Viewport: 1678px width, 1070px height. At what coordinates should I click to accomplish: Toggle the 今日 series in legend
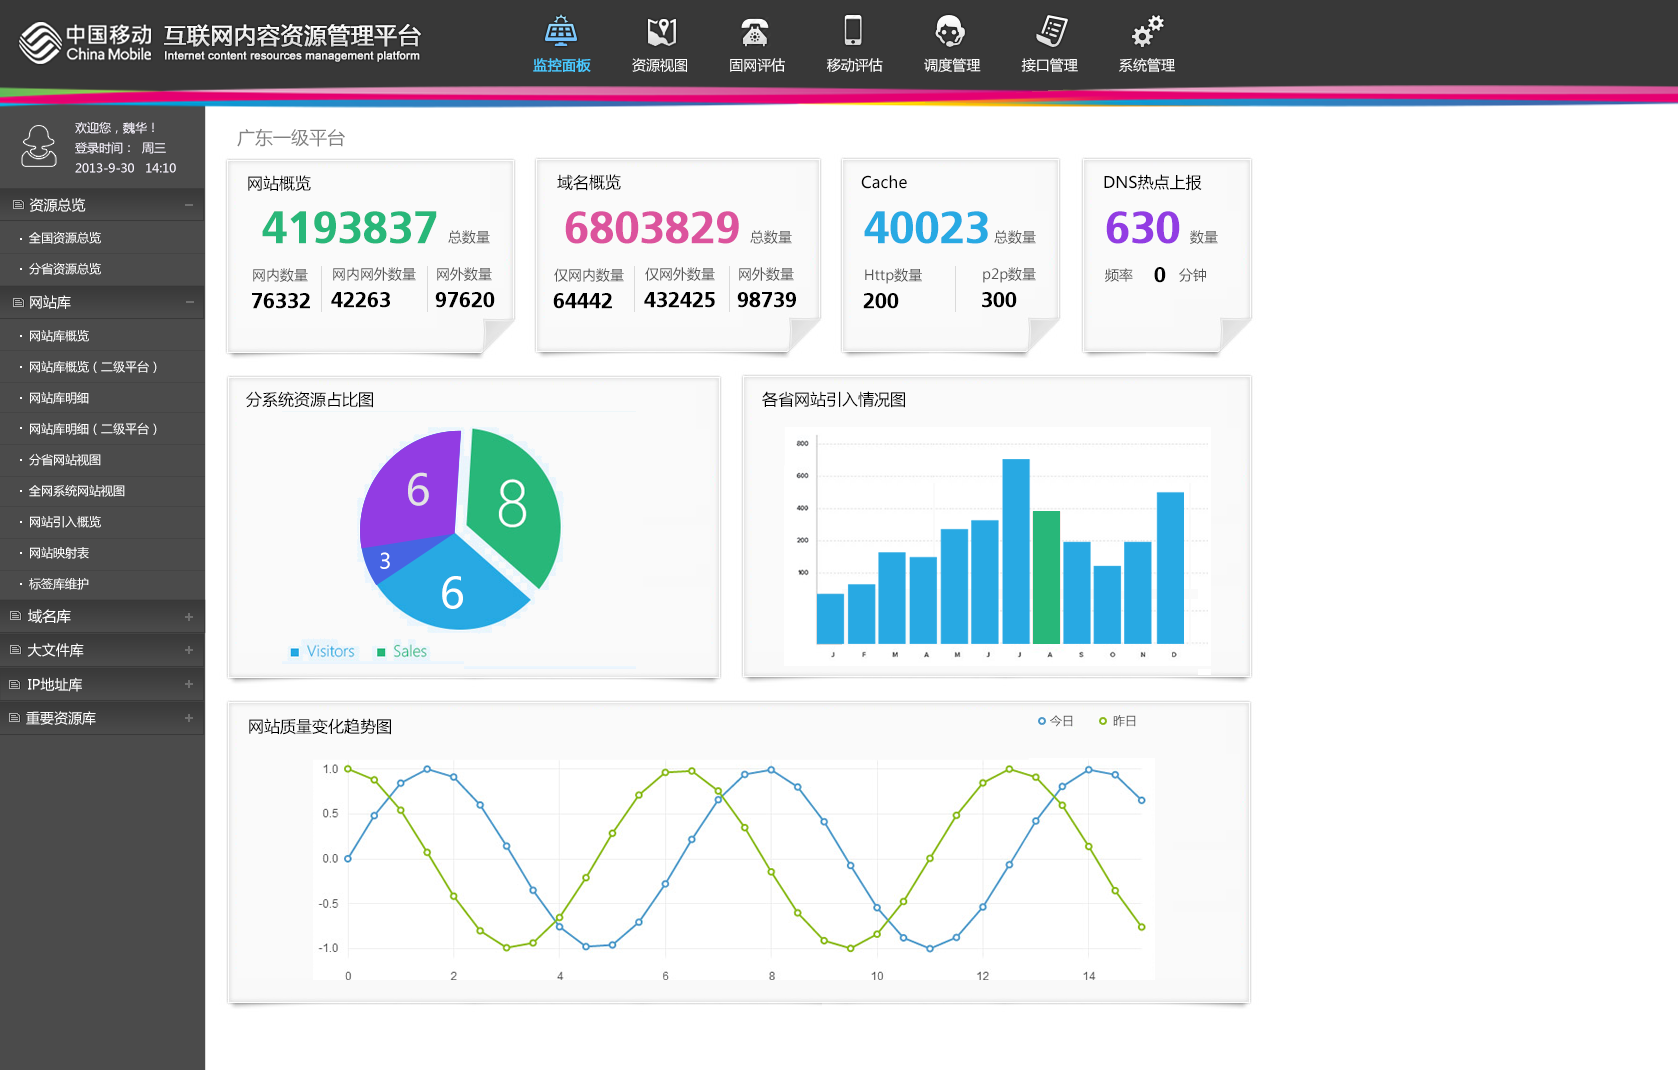tap(1055, 721)
